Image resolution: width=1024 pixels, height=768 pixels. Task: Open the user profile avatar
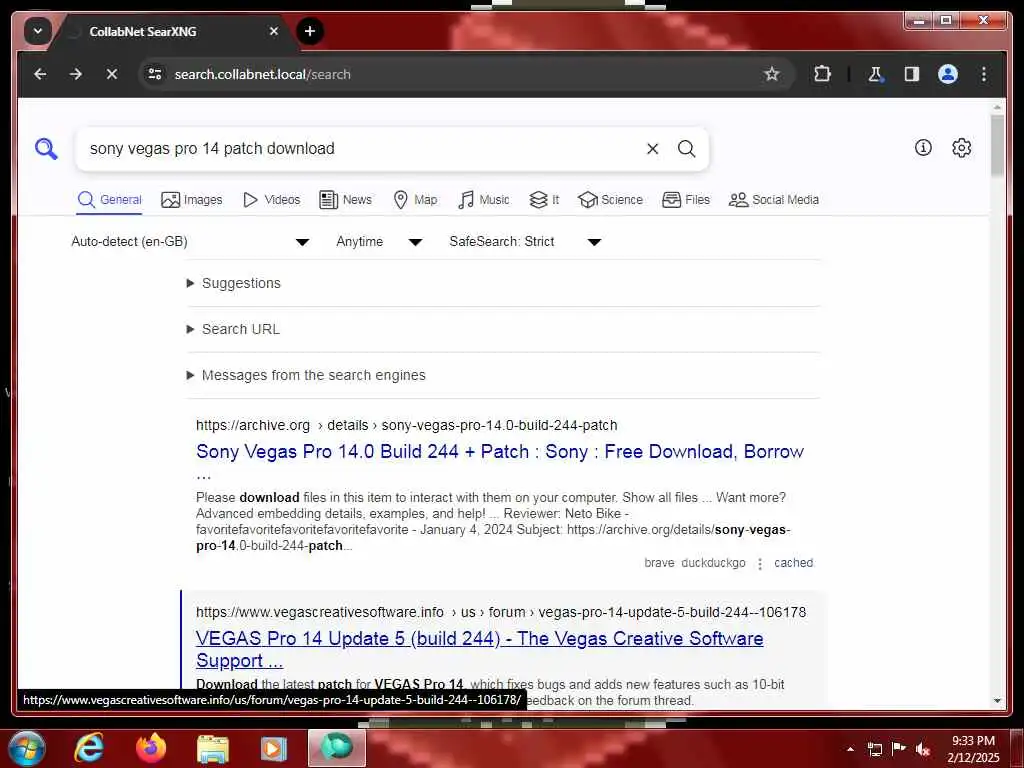coord(948,74)
